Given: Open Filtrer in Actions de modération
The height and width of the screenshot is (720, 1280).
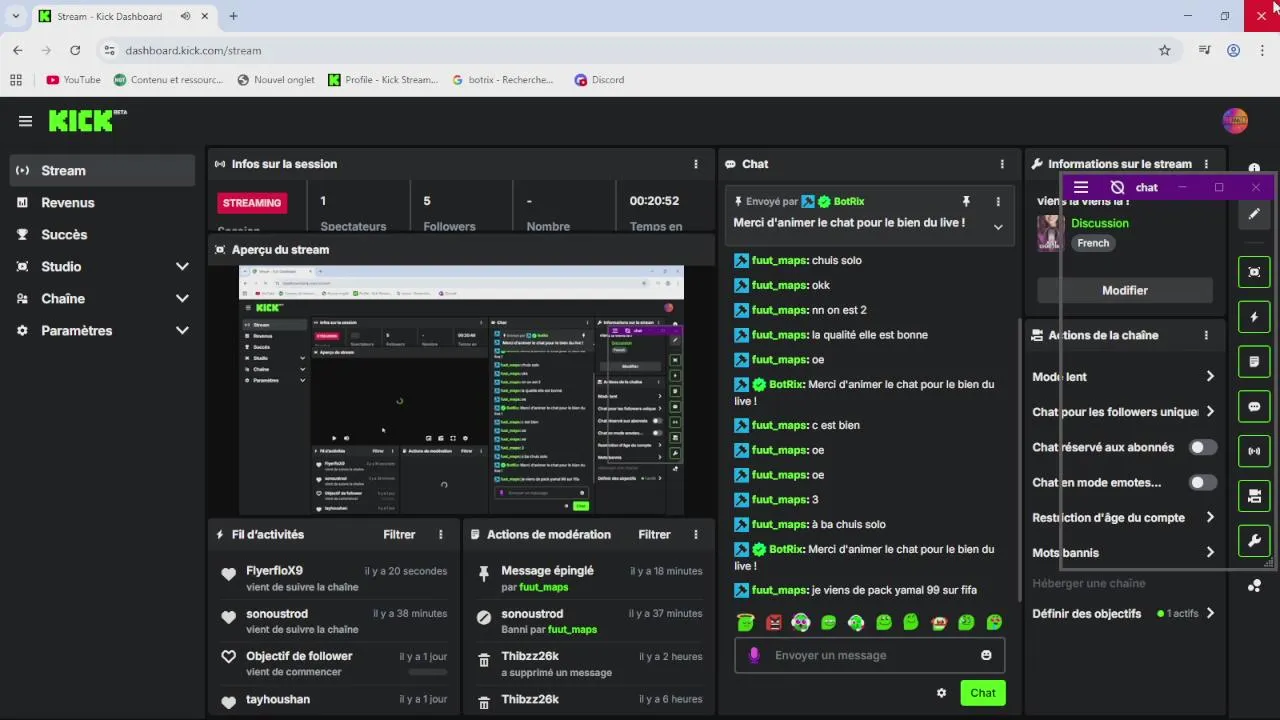Looking at the screenshot, I should tap(654, 534).
